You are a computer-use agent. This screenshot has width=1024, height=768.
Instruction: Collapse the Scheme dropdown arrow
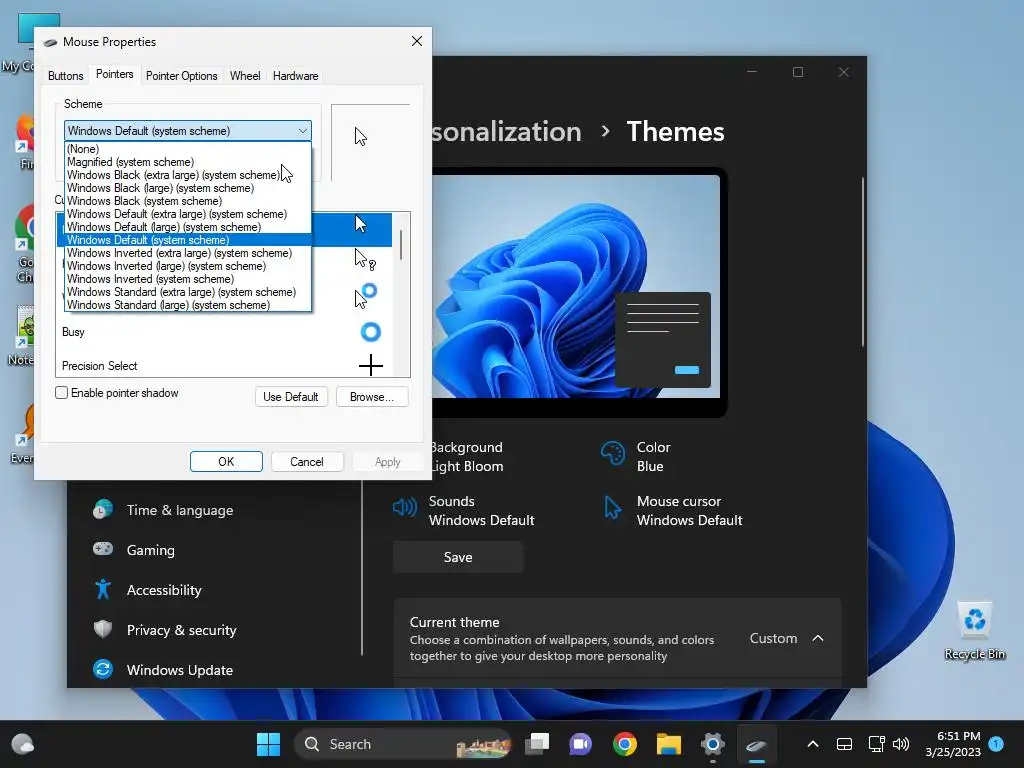[x=302, y=131]
